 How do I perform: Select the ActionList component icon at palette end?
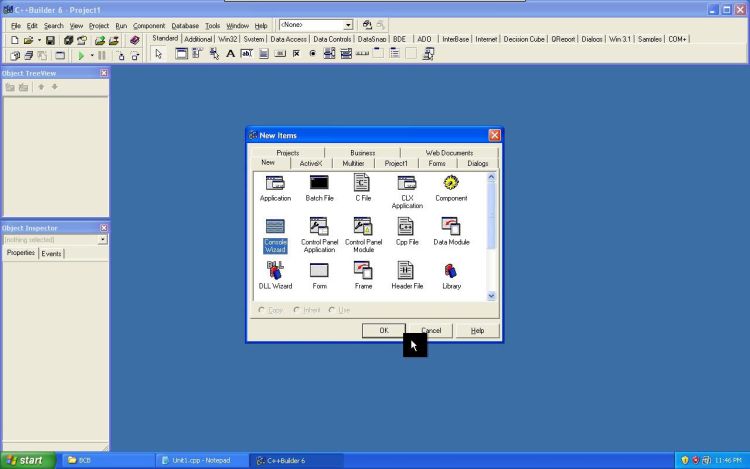428,54
